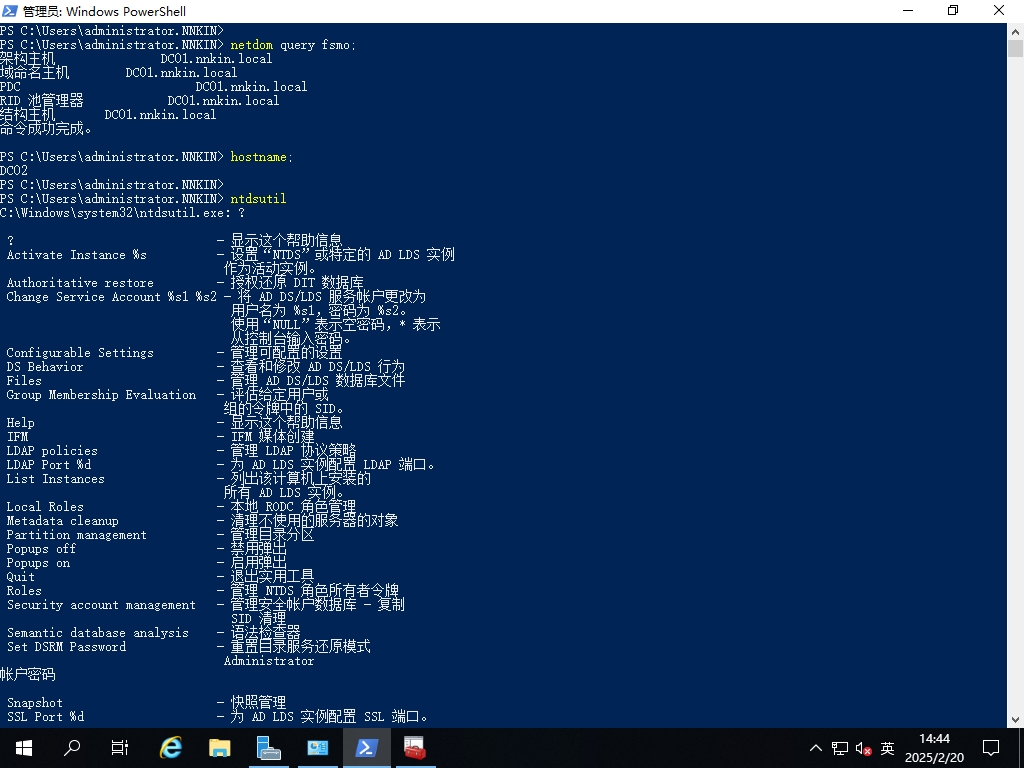
Task: Select the PowerShell taskbar icon
Action: click(366, 747)
